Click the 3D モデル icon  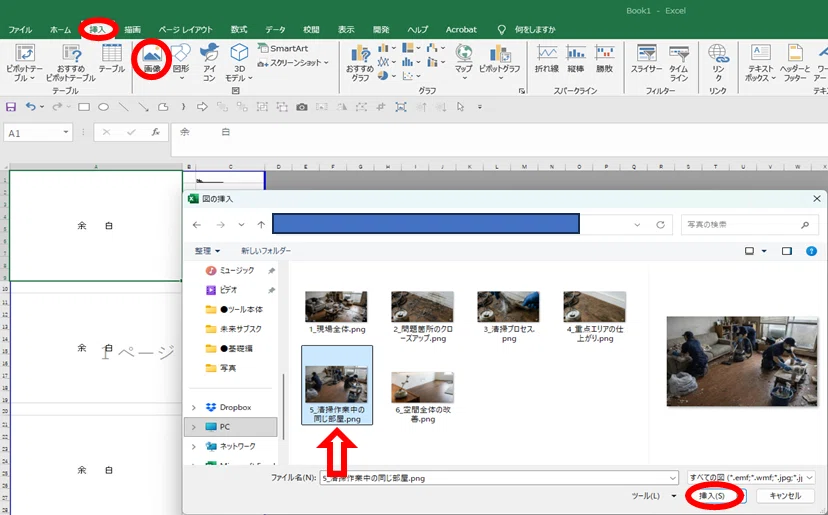coord(239,53)
